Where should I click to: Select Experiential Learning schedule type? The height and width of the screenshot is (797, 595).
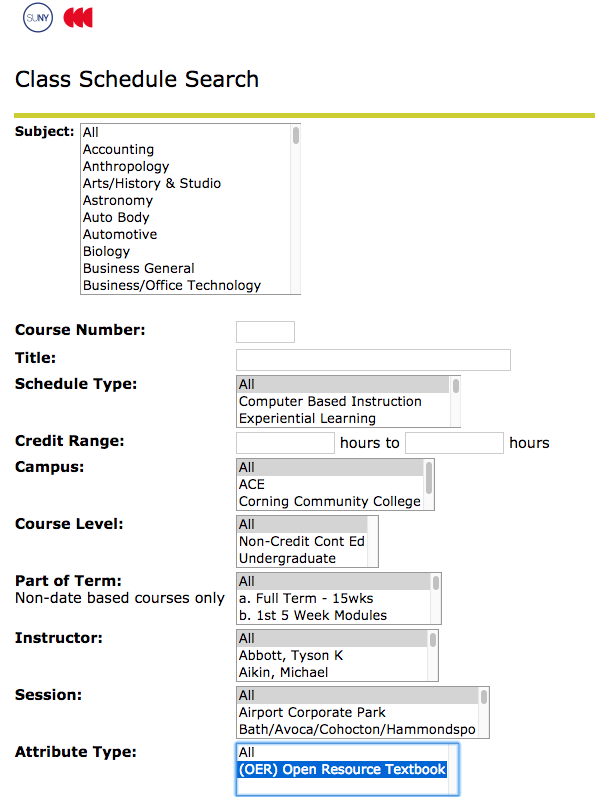[x=343, y=418]
